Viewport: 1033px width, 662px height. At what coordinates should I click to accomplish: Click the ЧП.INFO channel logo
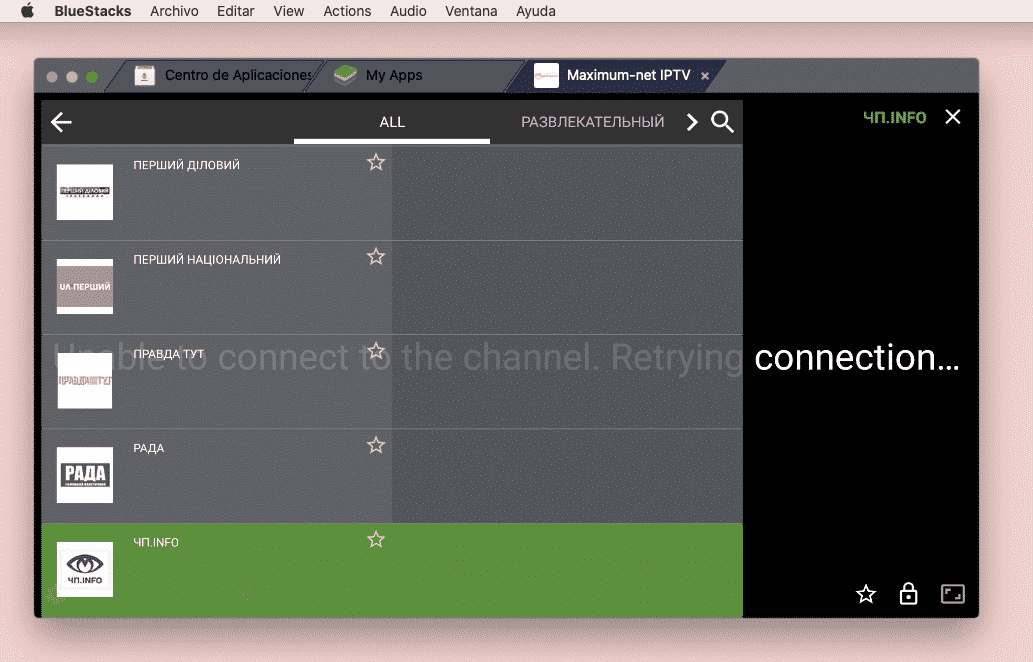(85, 569)
